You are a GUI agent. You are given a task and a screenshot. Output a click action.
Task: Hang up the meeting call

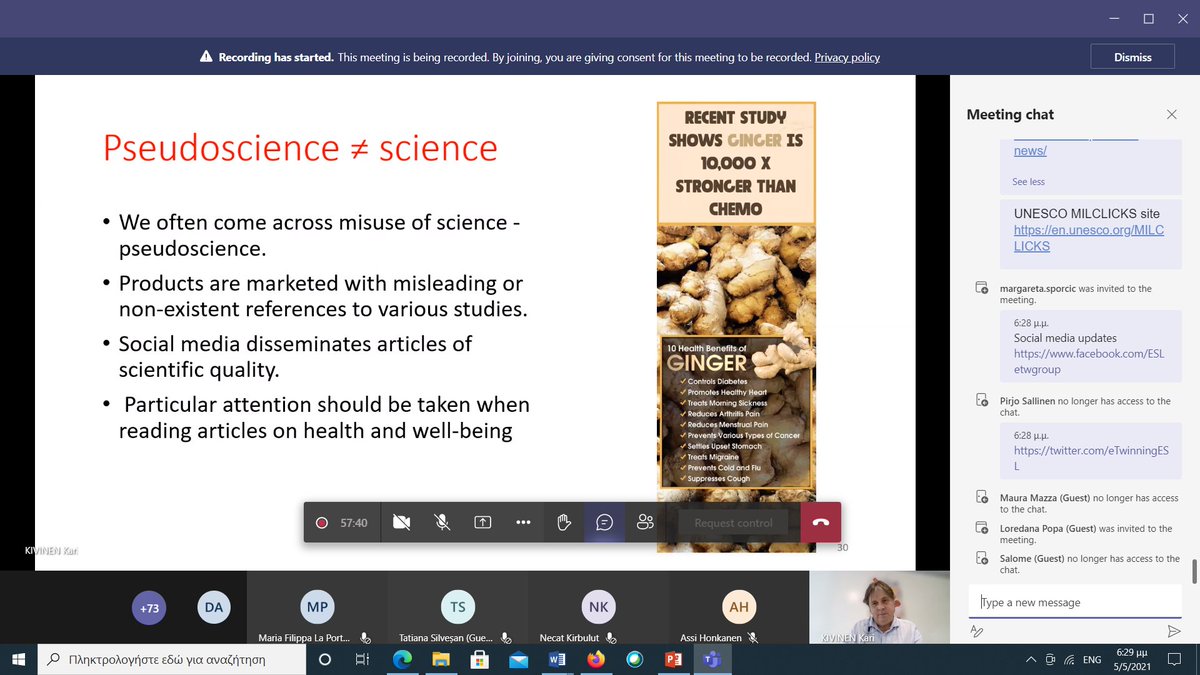tap(820, 521)
